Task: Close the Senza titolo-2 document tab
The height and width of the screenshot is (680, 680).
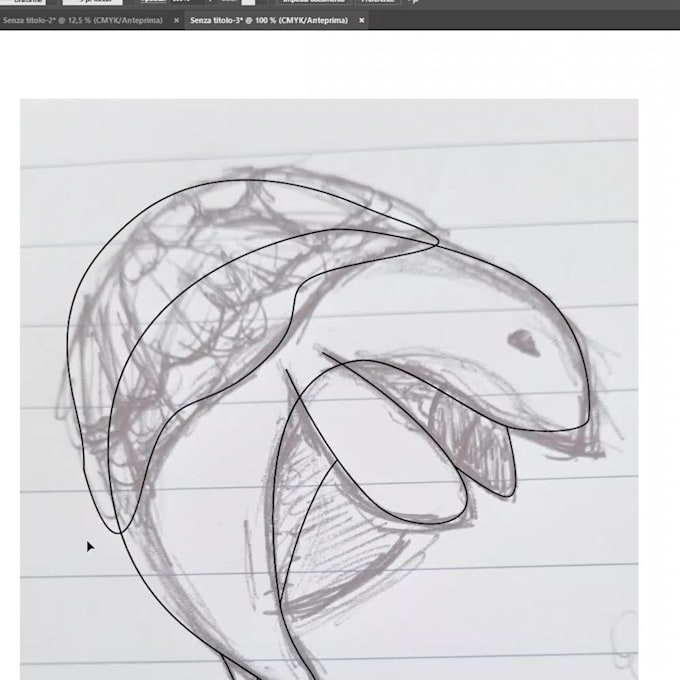Action: click(x=176, y=20)
